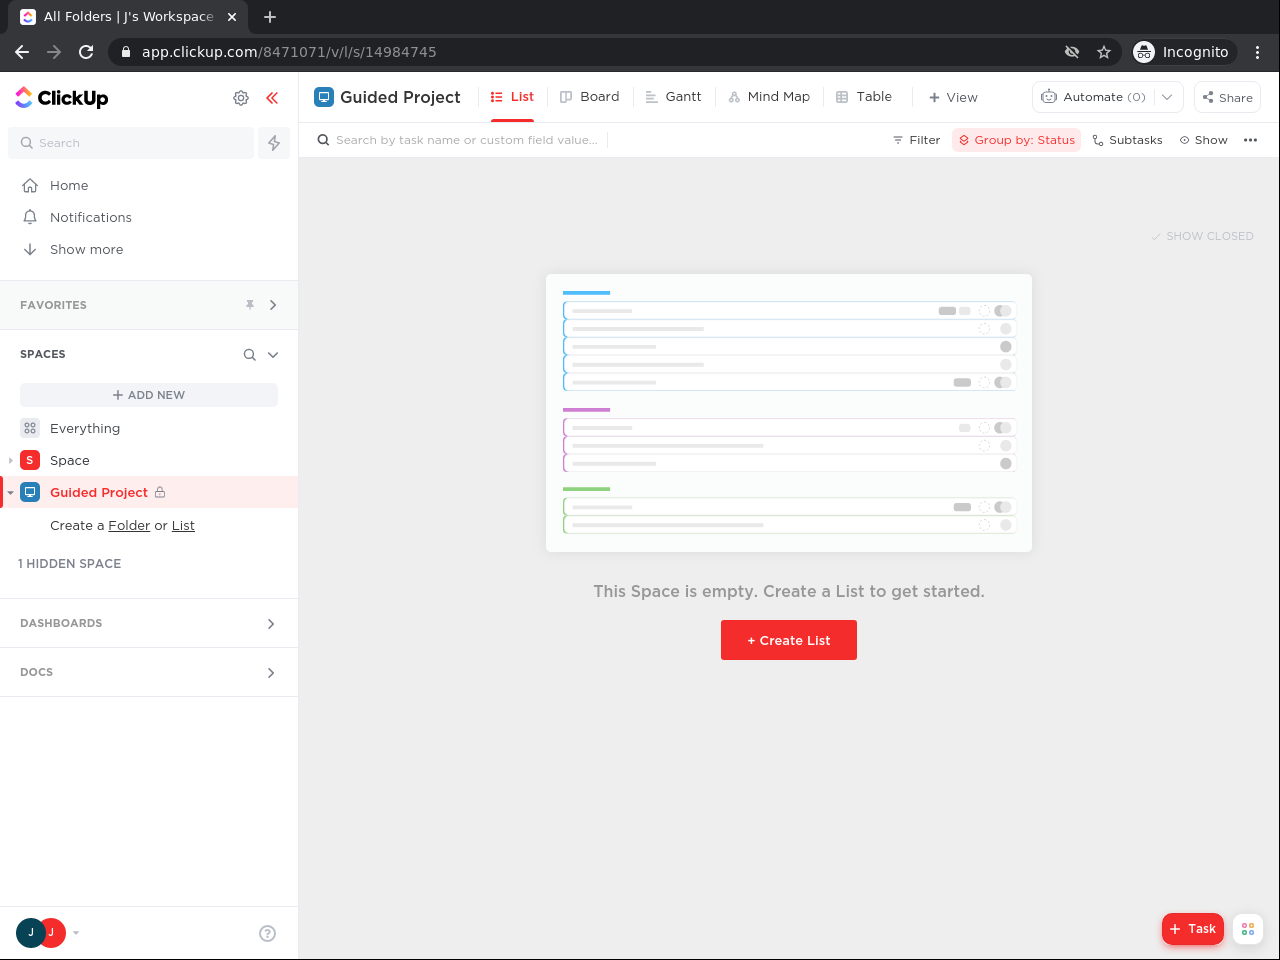The image size is (1280, 960).
Task: Switch to Mind Map view tab
Action: (x=768, y=97)
